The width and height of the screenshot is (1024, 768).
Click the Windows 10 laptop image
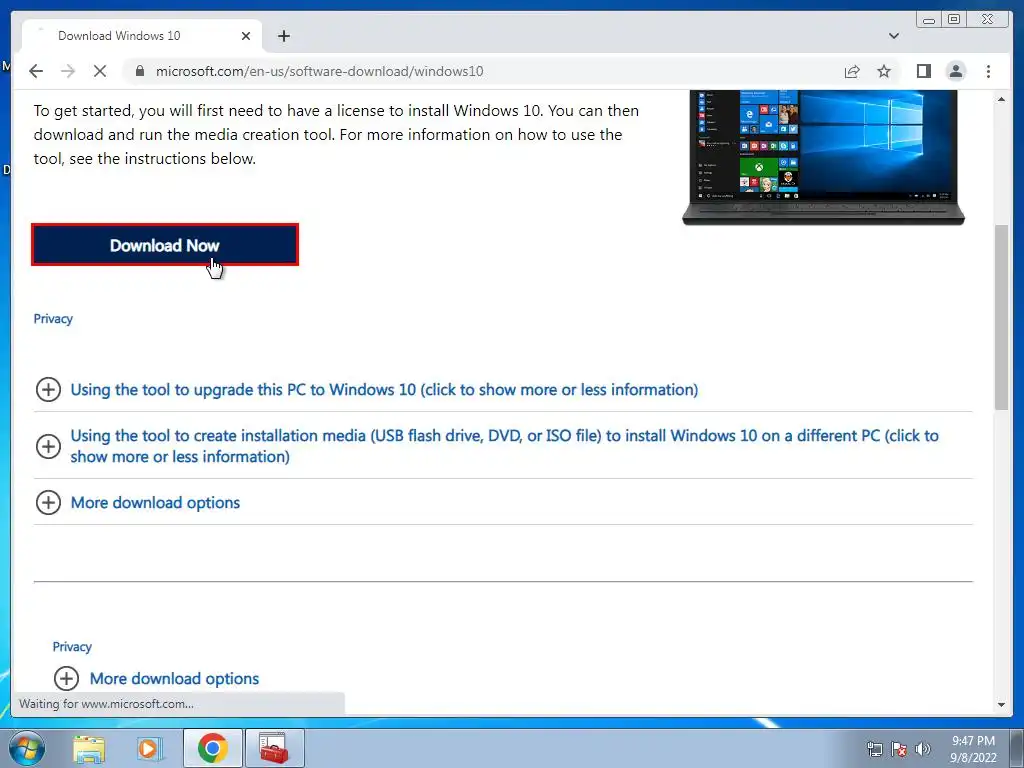click(823, 157)
